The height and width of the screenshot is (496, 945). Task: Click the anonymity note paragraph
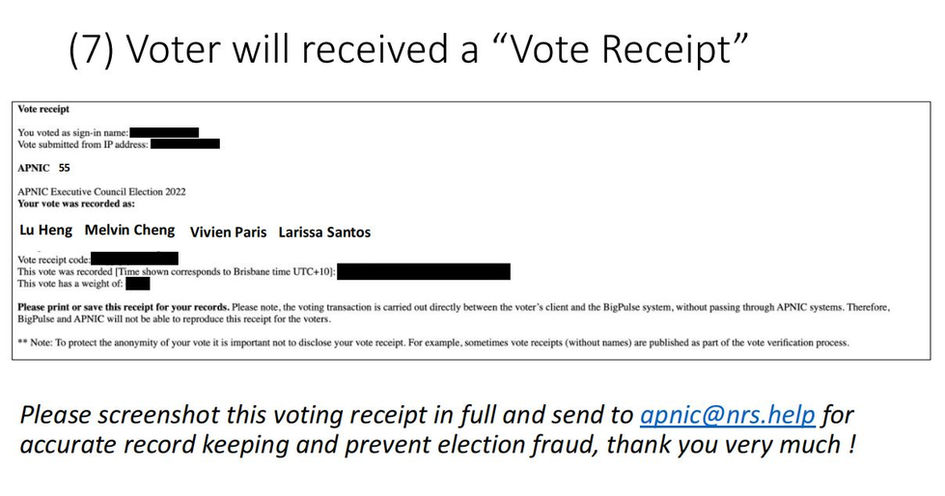(433, 342)
